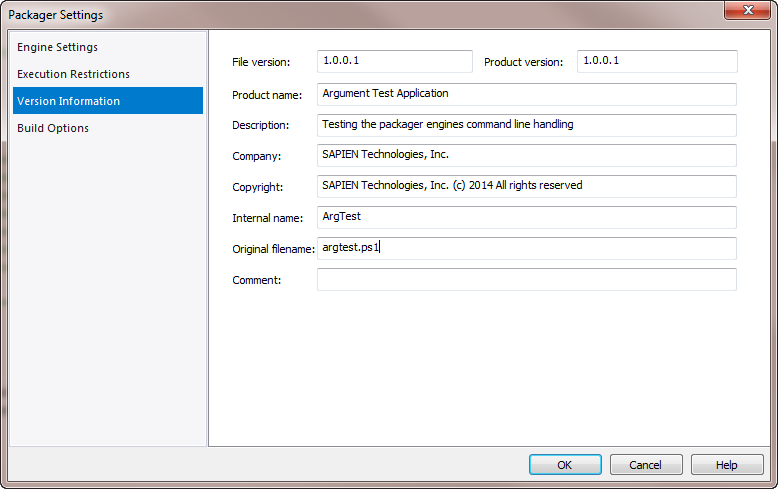Focus the Product version text box
Viewport: 778px width, 489px height.
coord(657,61)
